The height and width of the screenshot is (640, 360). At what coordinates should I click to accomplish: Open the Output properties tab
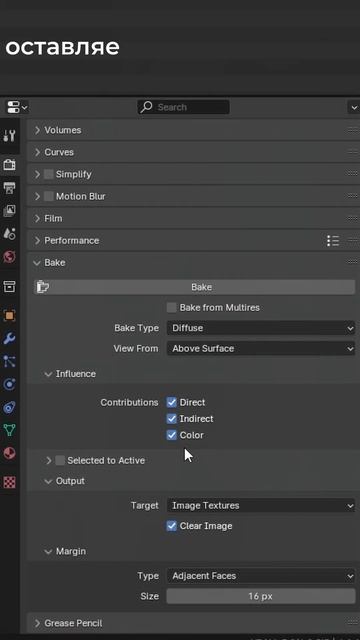click(9, 188)
